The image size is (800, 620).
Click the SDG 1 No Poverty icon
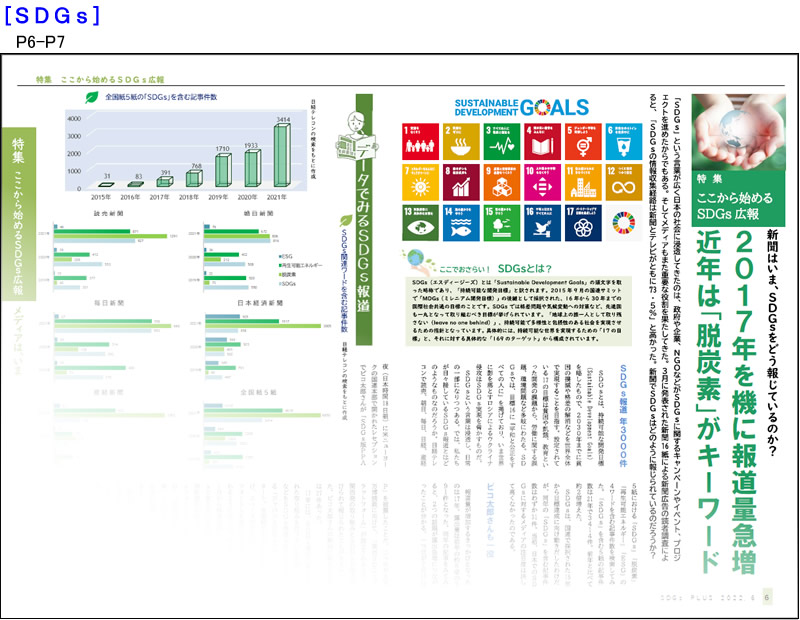click(x=420, y=141)
